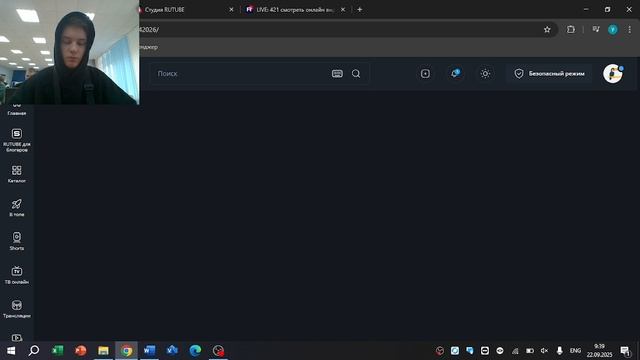Open the RUTUBE user avatar menu
The width and height of the screenshot is (640, 360).
click(613, 73)
